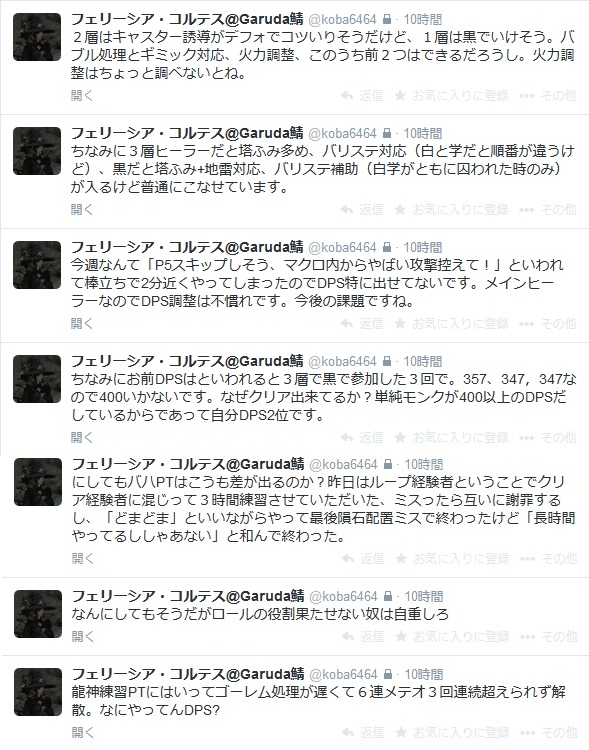The width and height of the screenshot is (589, 750).
Task: Expand the first tweet with 開く
Action: pos(82,95)
